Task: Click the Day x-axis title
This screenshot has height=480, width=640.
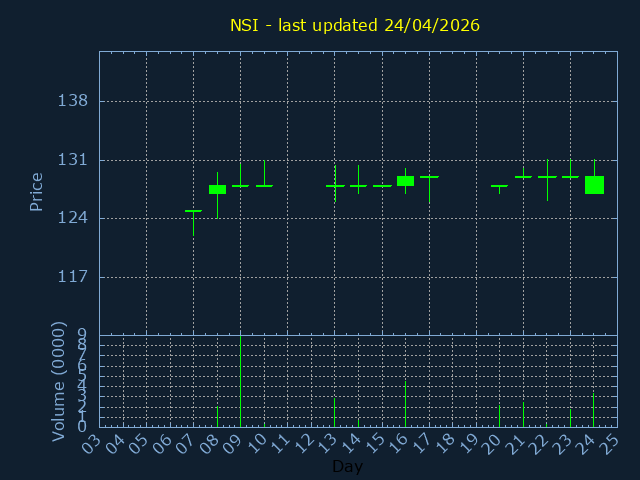Action: [347, 467]
